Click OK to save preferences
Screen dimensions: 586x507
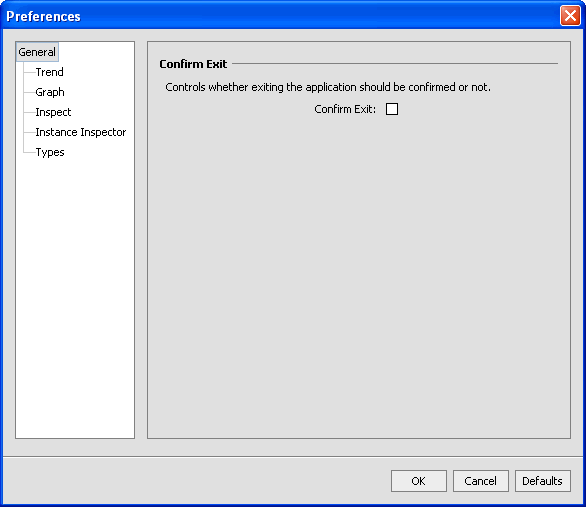pos(419,481)
